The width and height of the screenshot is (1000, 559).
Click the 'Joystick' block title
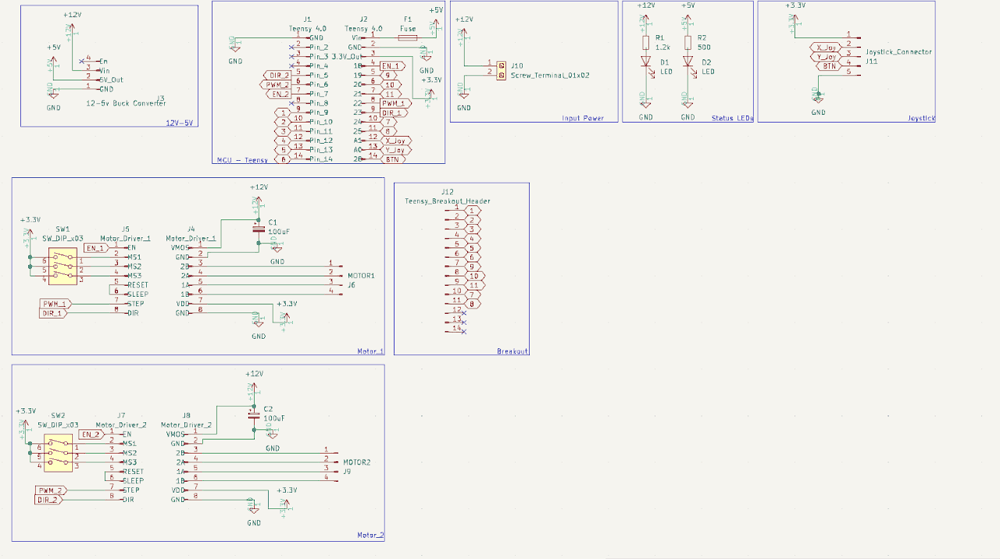tap(922, 118)
